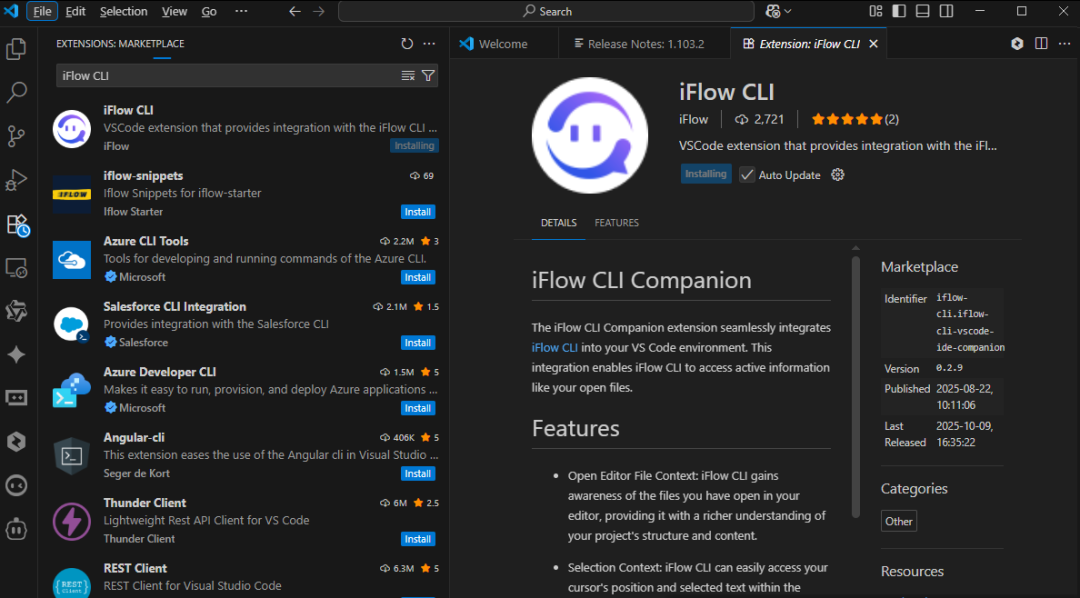This screenshot has height=598, width=1080.
Task: Split the editor to the right
Action: (1041, 43)
